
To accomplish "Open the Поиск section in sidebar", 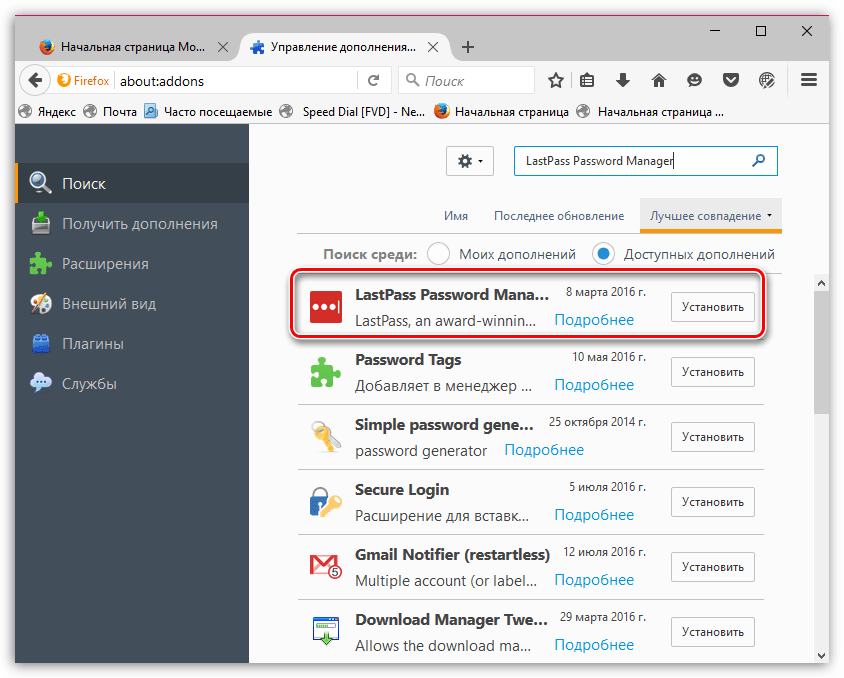I will pos(132,183).
